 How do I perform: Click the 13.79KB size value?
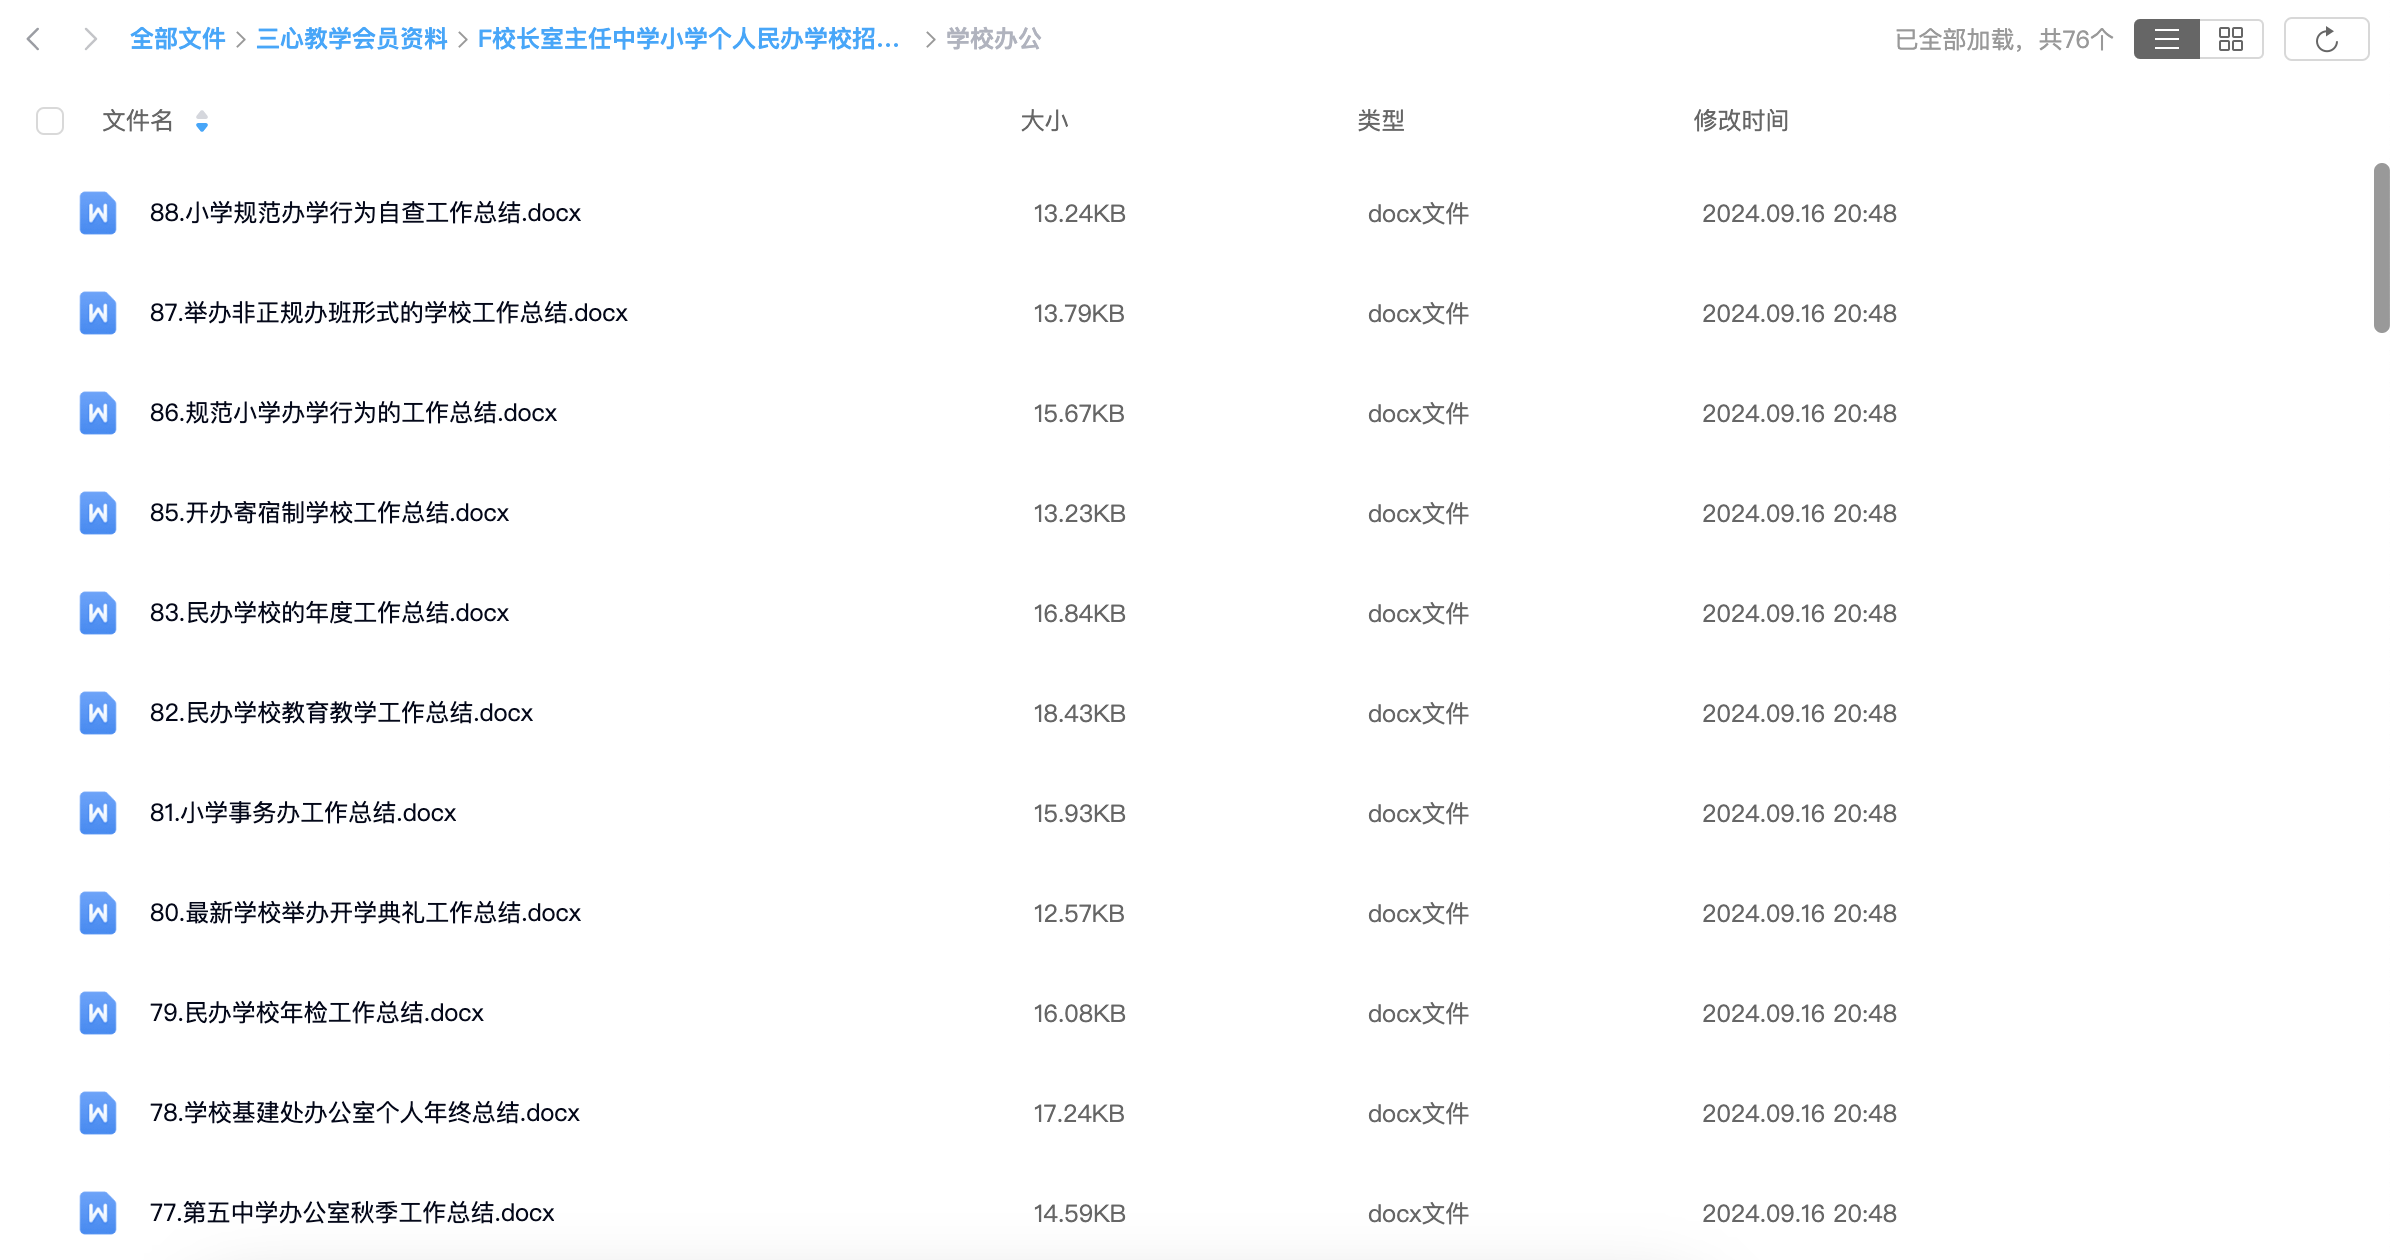(1079, 313)
